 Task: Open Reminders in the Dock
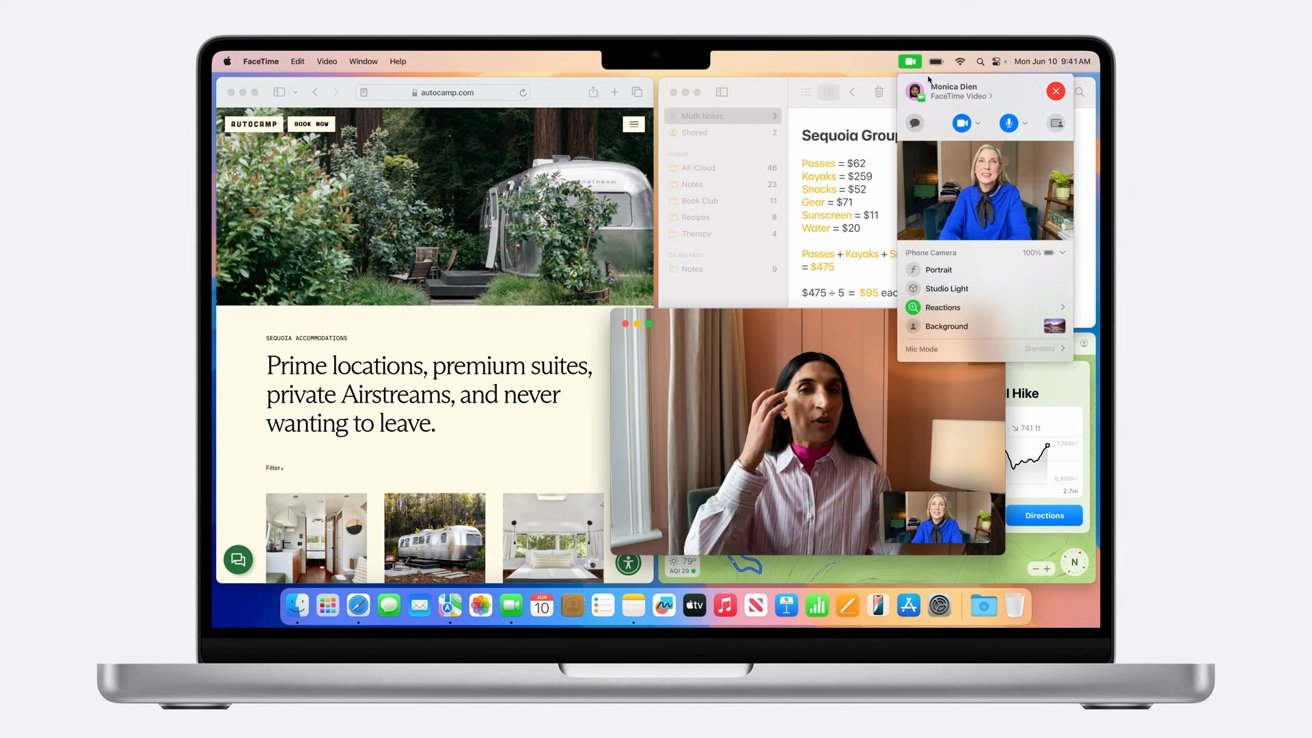coord(603,605)
